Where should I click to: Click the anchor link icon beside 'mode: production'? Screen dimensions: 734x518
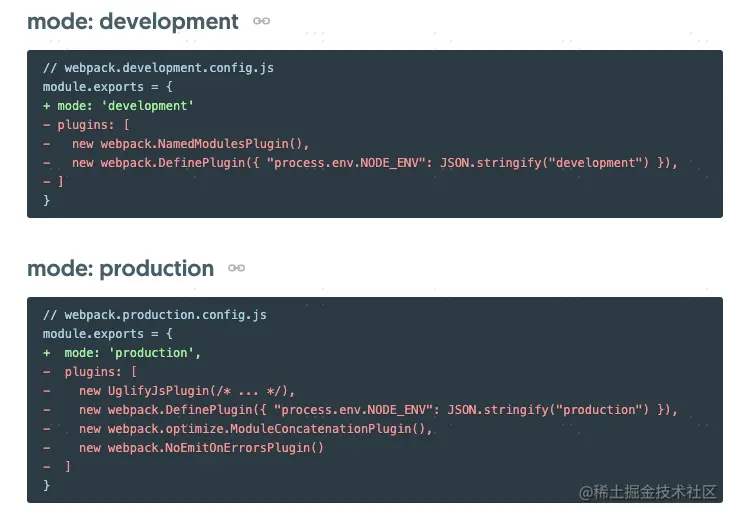click(x=236, y=268)
